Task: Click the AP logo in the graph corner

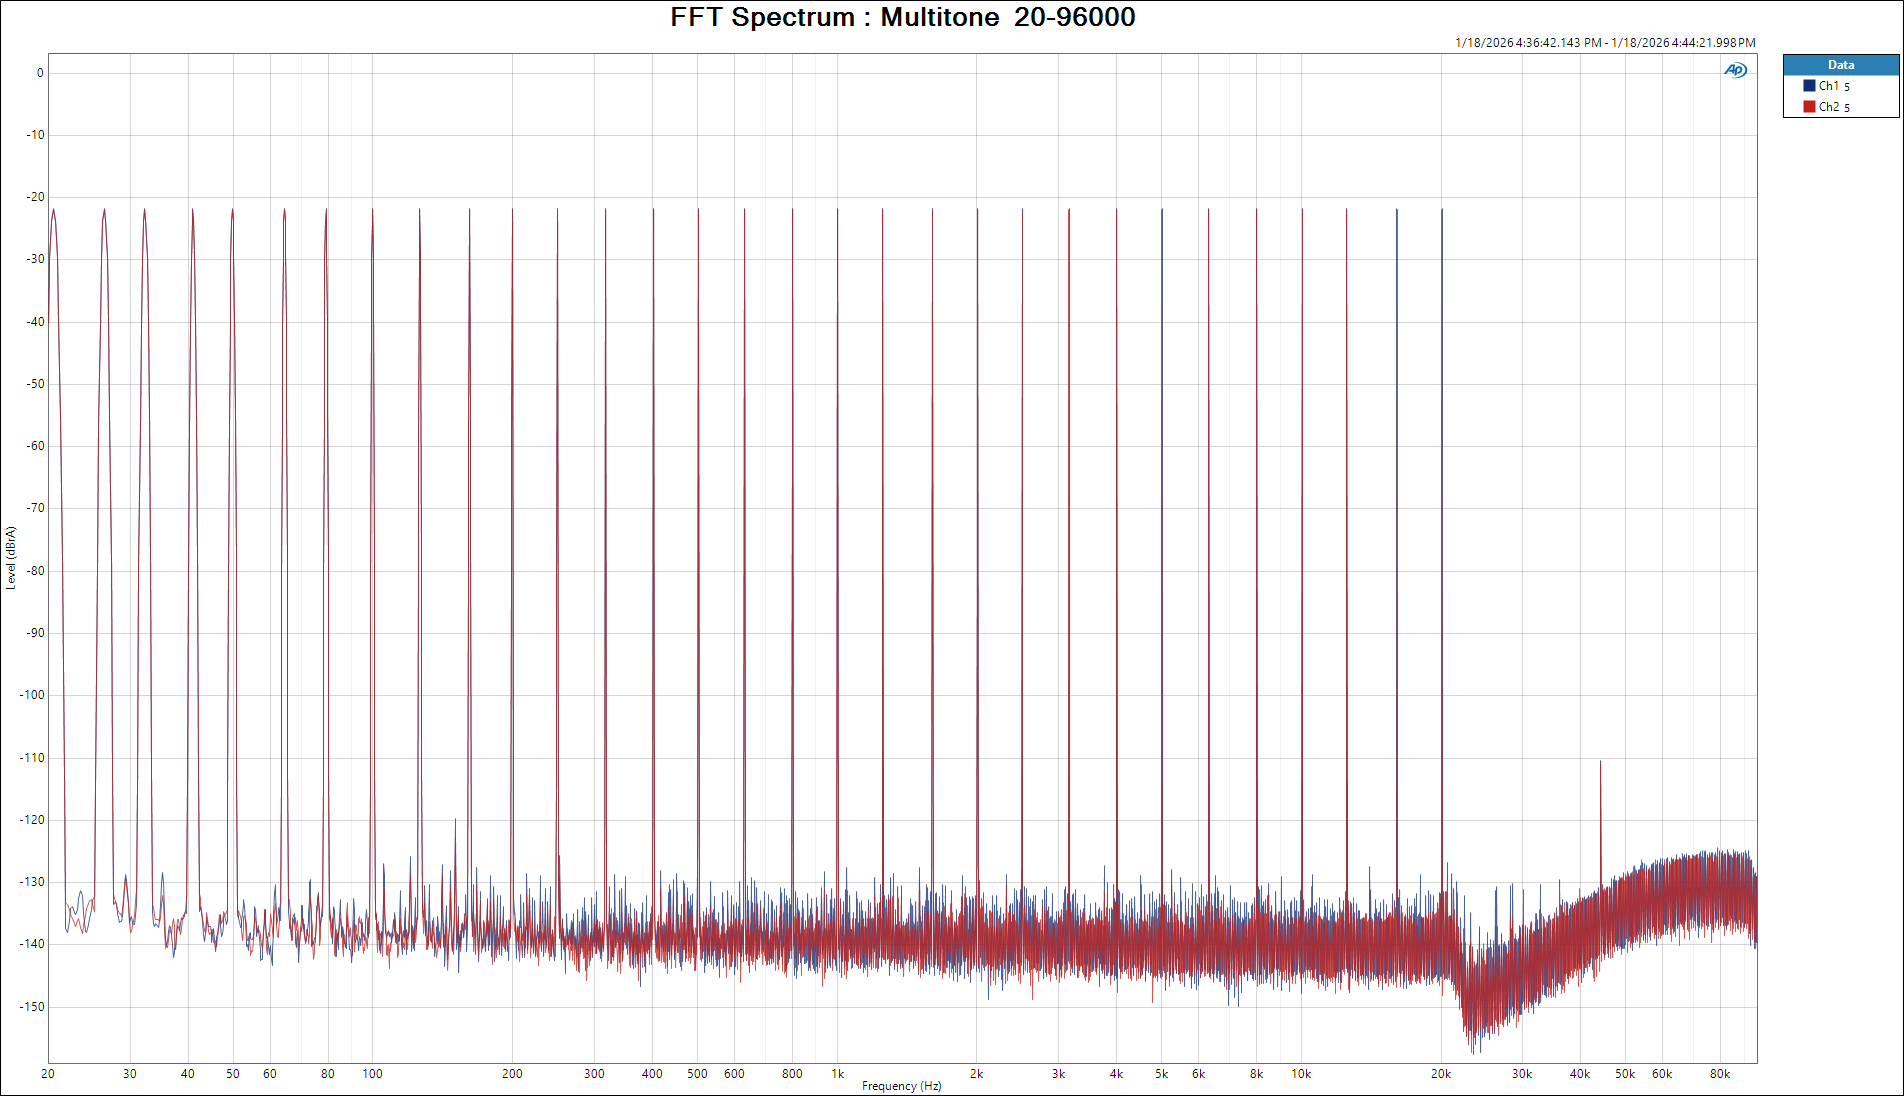Action: coord(1735,70)
